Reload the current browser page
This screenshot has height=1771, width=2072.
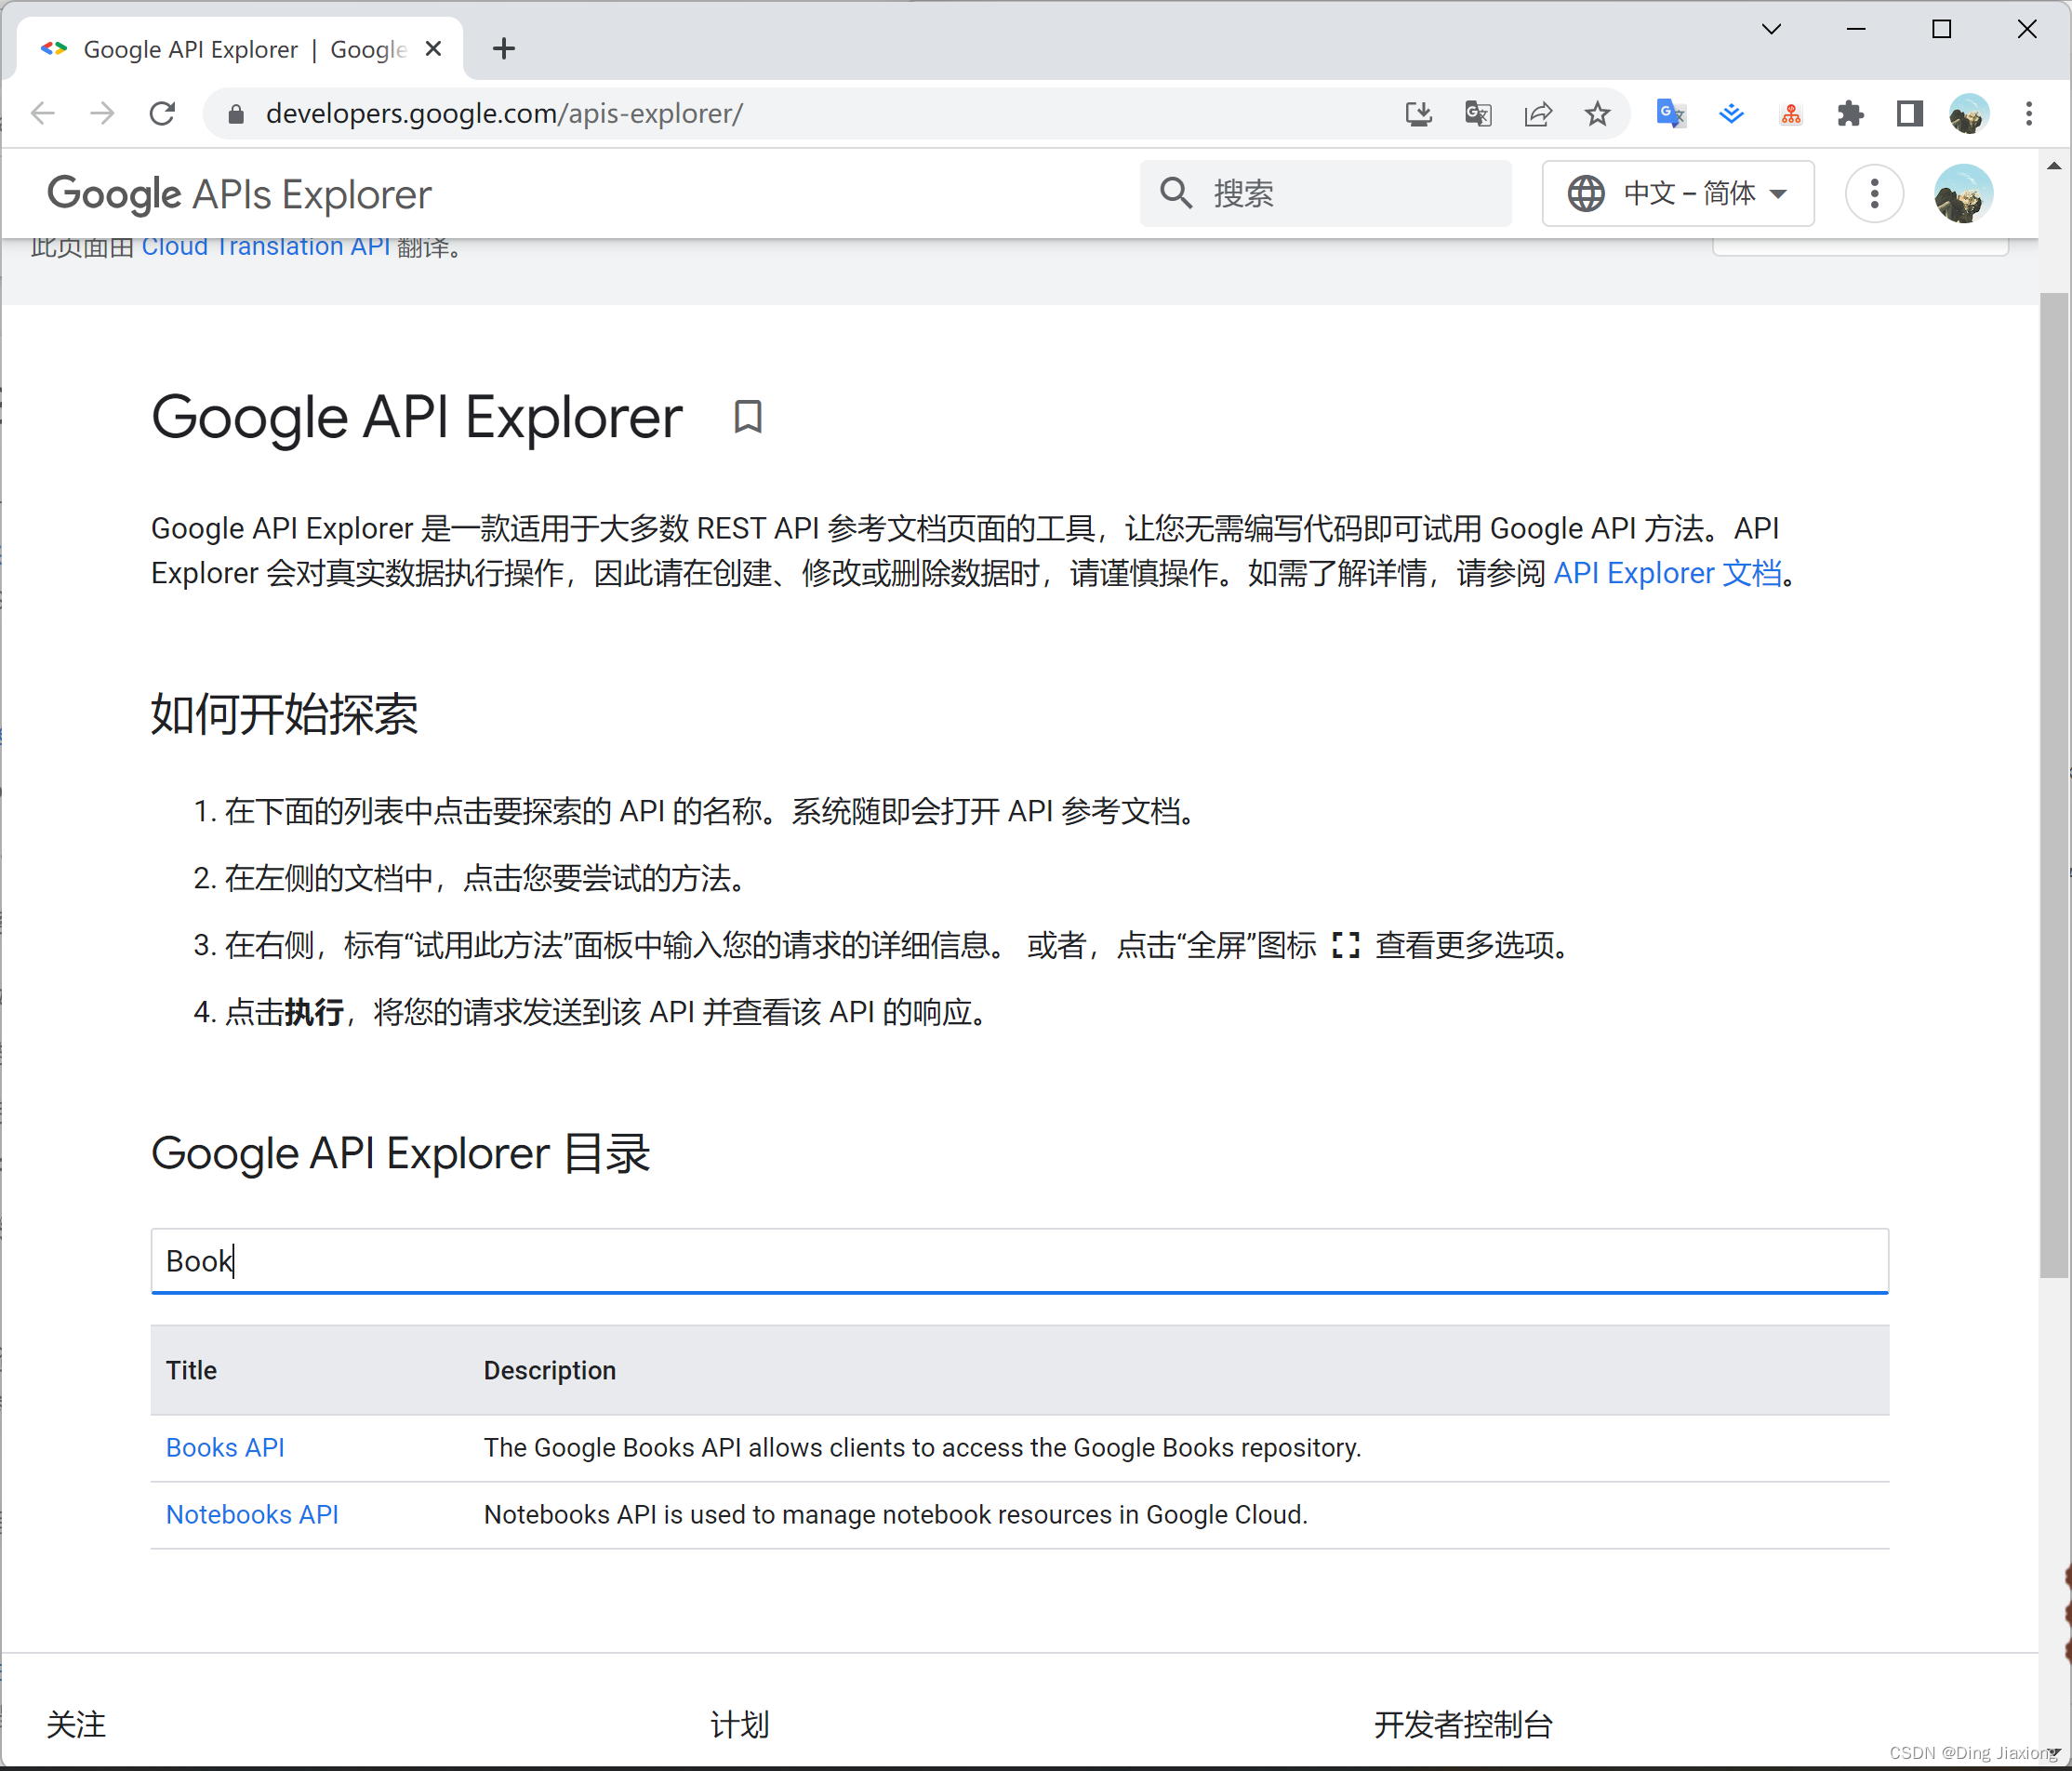point(162,114)
